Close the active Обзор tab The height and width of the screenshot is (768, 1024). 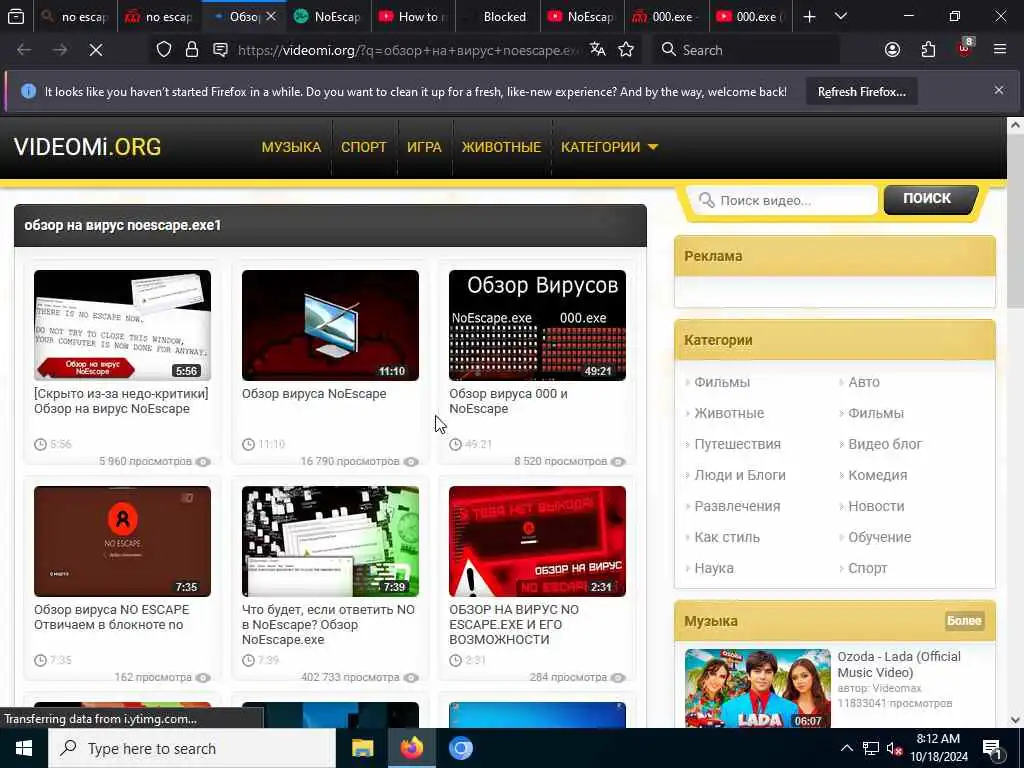(x=271, y=16)
